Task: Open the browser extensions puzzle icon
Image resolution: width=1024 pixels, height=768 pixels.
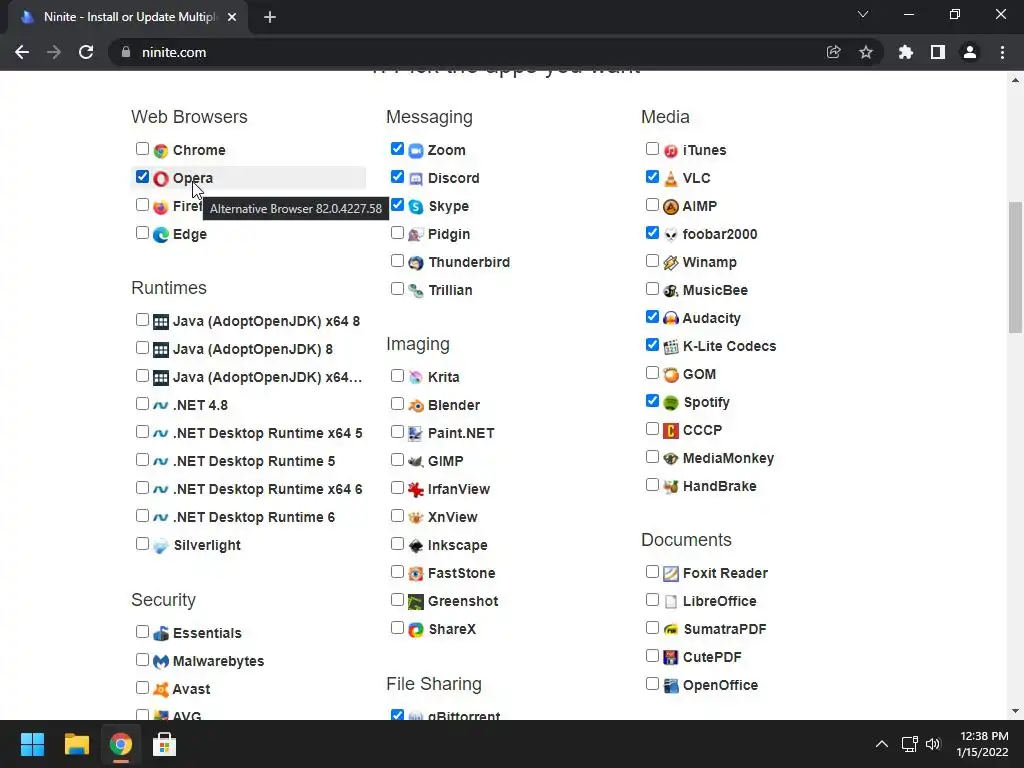Action: pyautogui.click(x=906, y=52)
